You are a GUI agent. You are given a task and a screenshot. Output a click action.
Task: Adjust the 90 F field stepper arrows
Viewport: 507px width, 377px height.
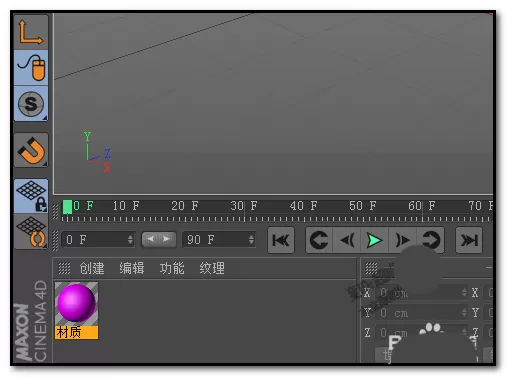[x=251, y=239]
